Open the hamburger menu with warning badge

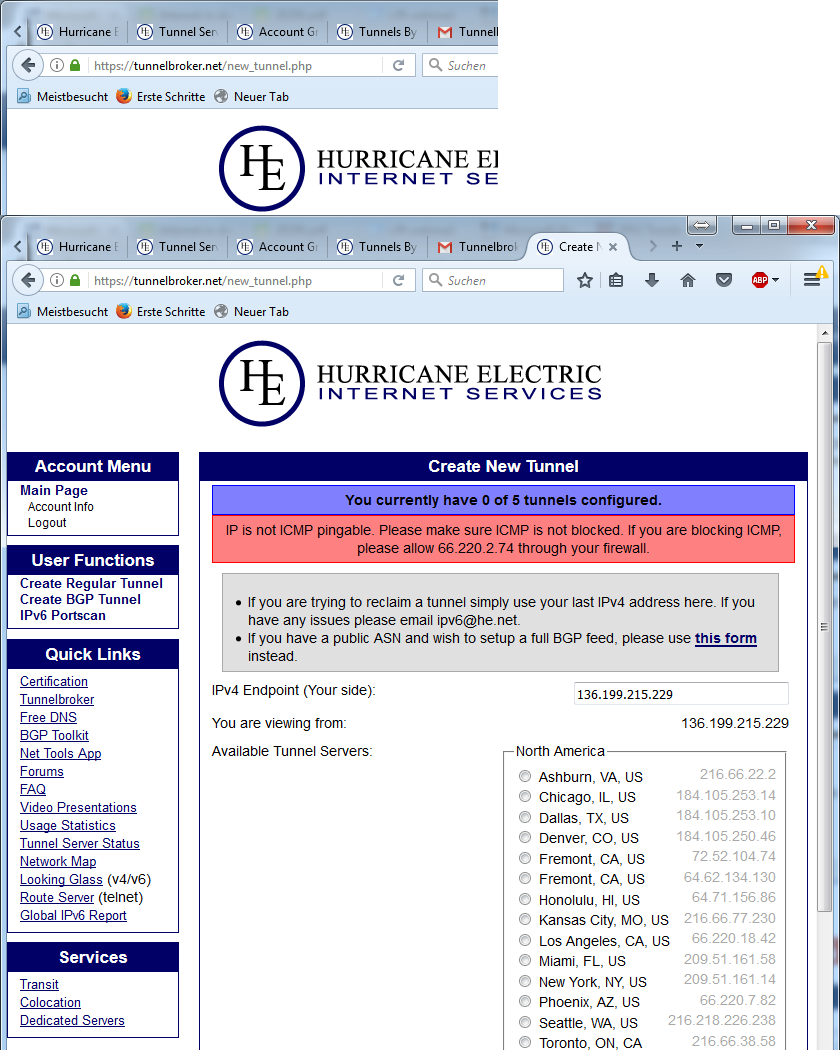813,279
